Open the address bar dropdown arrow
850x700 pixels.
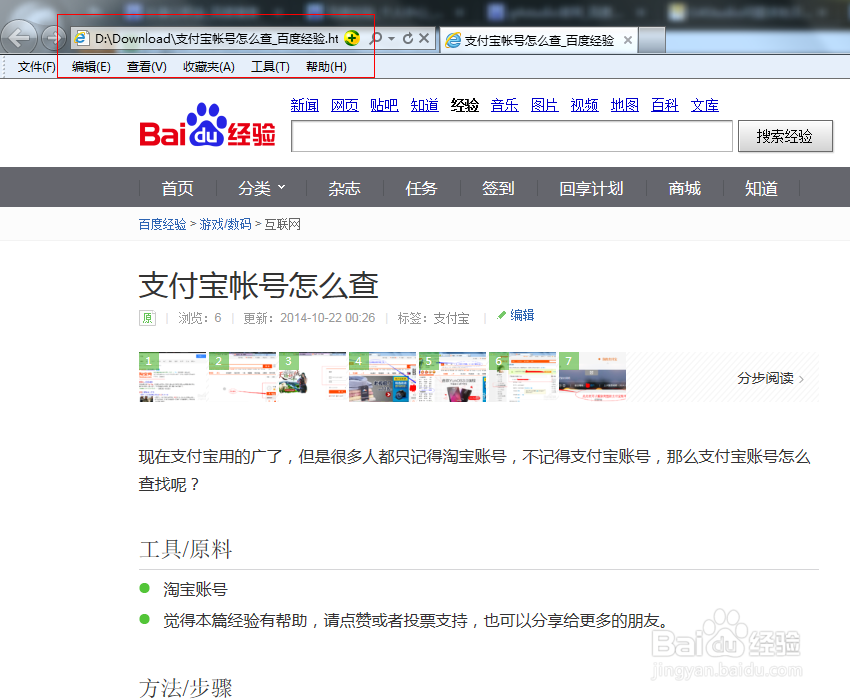pyautogui.click(x=391, y=39)
